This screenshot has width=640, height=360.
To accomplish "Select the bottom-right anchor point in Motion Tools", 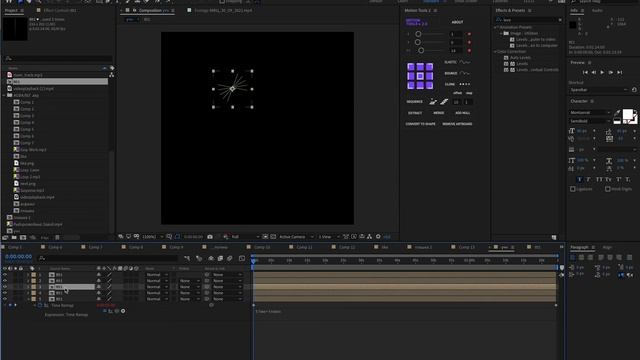I will tap(429, 85).
